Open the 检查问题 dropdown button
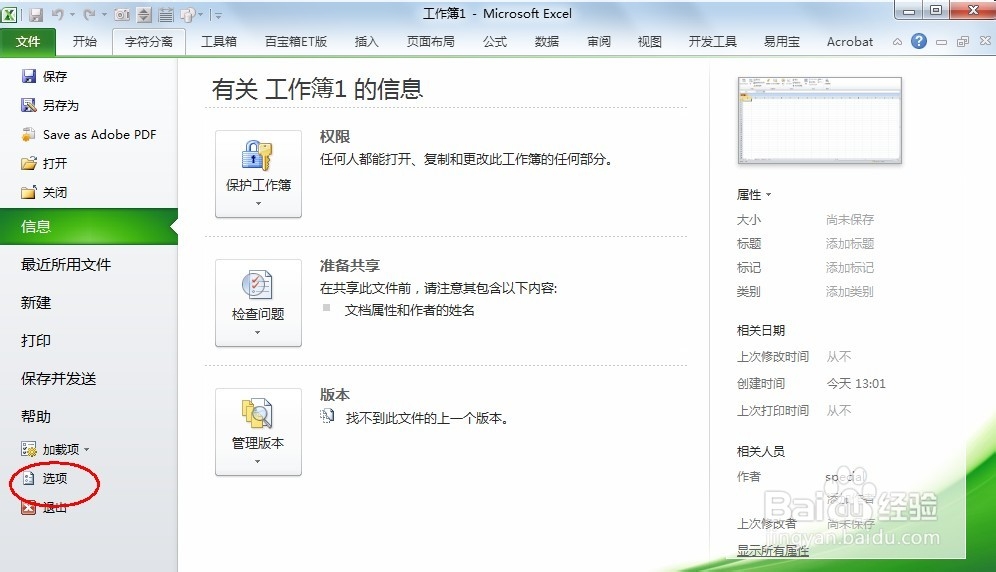The image size is (996, 572). coord(259,303)
